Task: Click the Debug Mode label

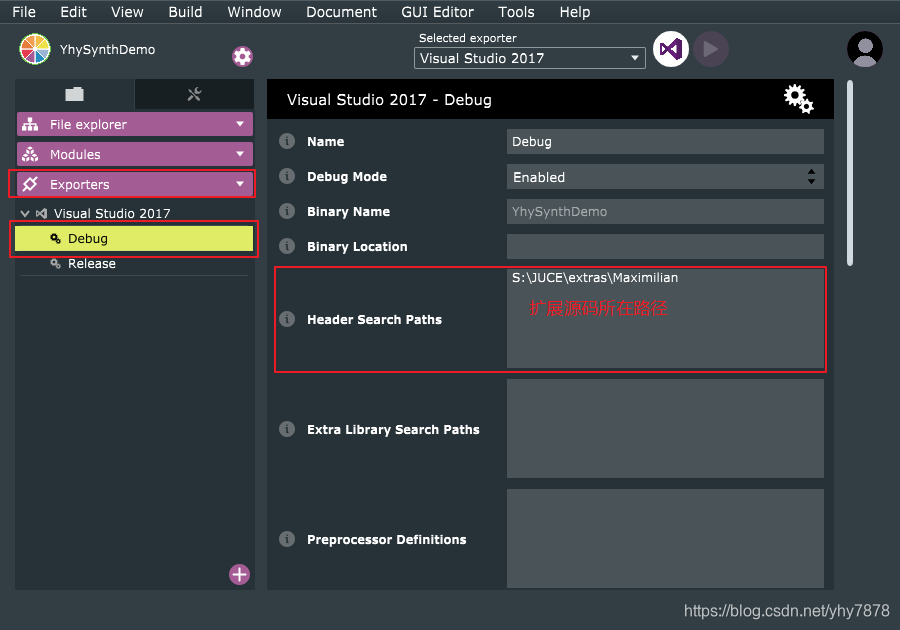Action: click(347, 177)
